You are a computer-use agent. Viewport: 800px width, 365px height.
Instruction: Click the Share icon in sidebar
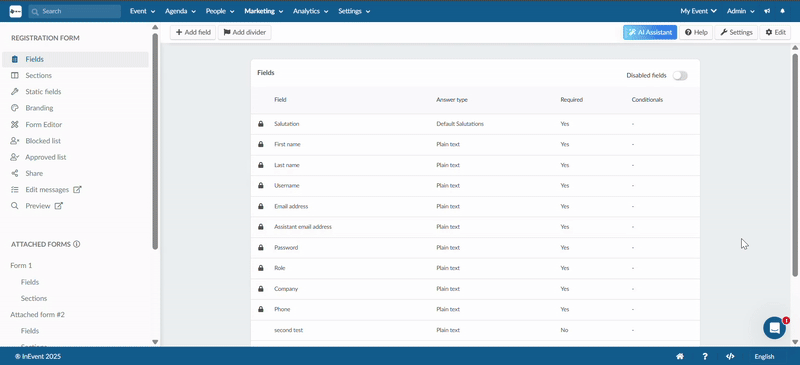click(15, 174)
